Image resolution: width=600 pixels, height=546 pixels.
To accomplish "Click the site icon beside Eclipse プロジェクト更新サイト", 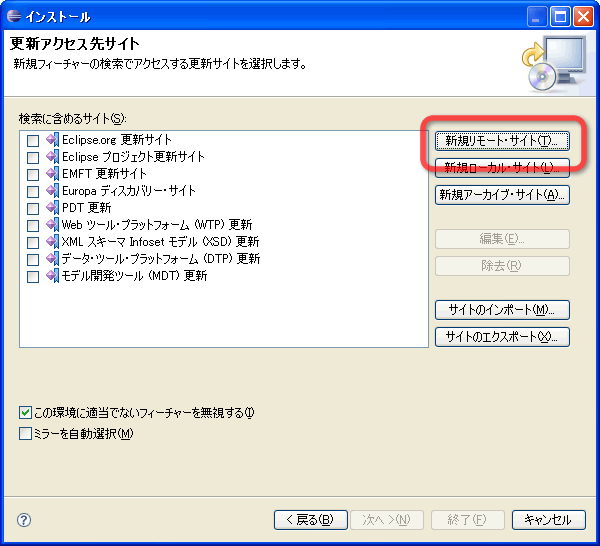I will (52, 156).
